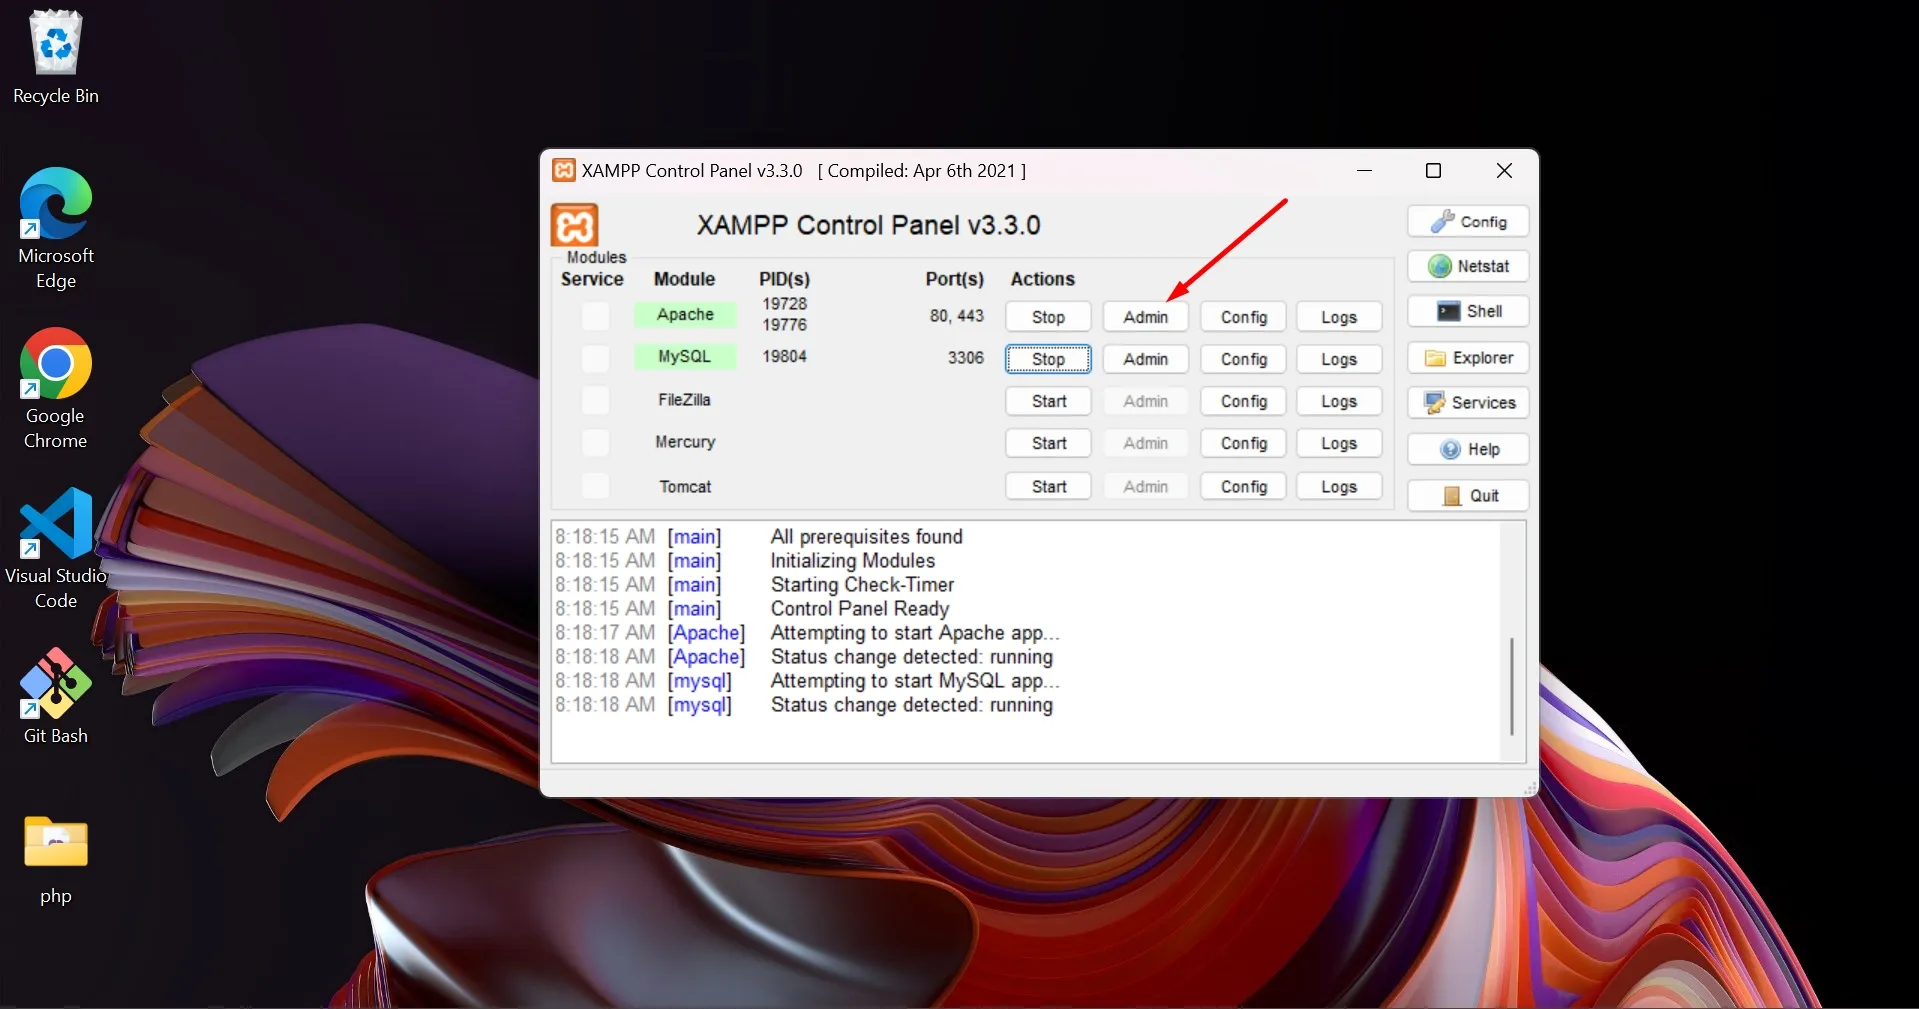The width and height of the screenshot is (1919, 1009).
Task: Click log line 'Starting Check-Timer'
Action: (x=863, y=585)
